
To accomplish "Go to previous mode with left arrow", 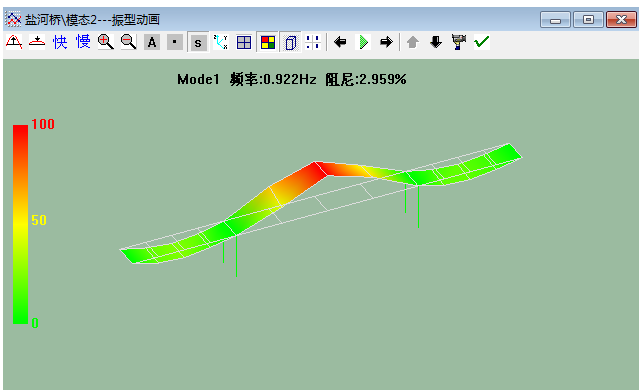I will click(x=340, y=42).
